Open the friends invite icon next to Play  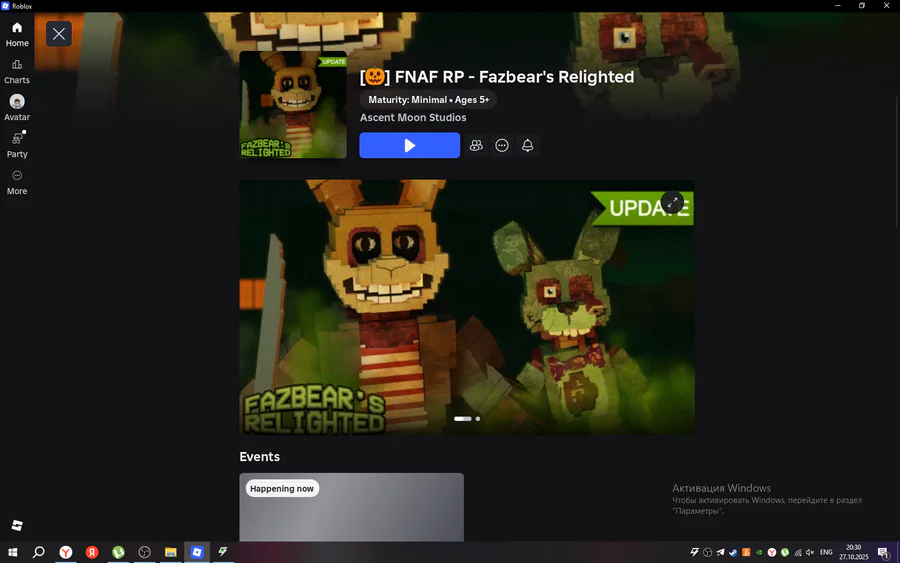[476, 145]
